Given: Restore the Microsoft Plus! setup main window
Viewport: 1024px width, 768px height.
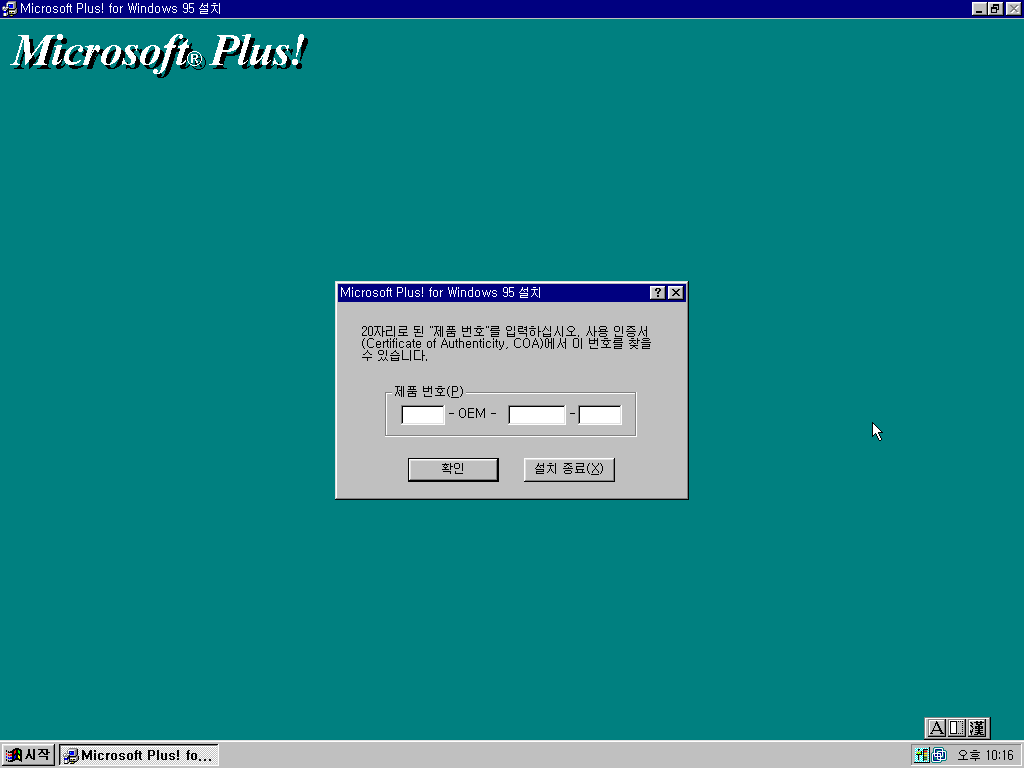Looking at the screenshot, I should click(995, 8).
